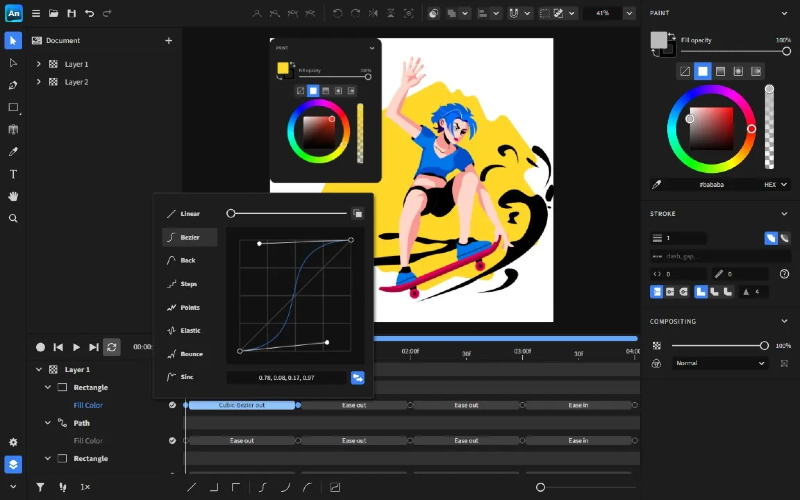
Task: Undo the last action
Action: pyautogui.click(x=89, y=13)
